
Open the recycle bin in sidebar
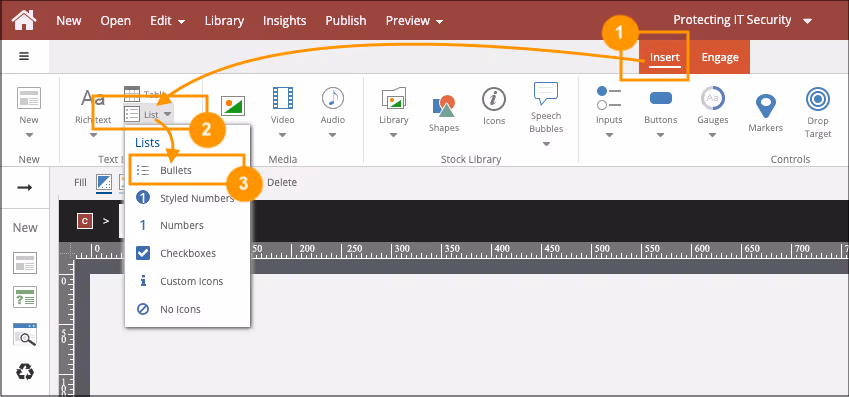pos(25,372)
